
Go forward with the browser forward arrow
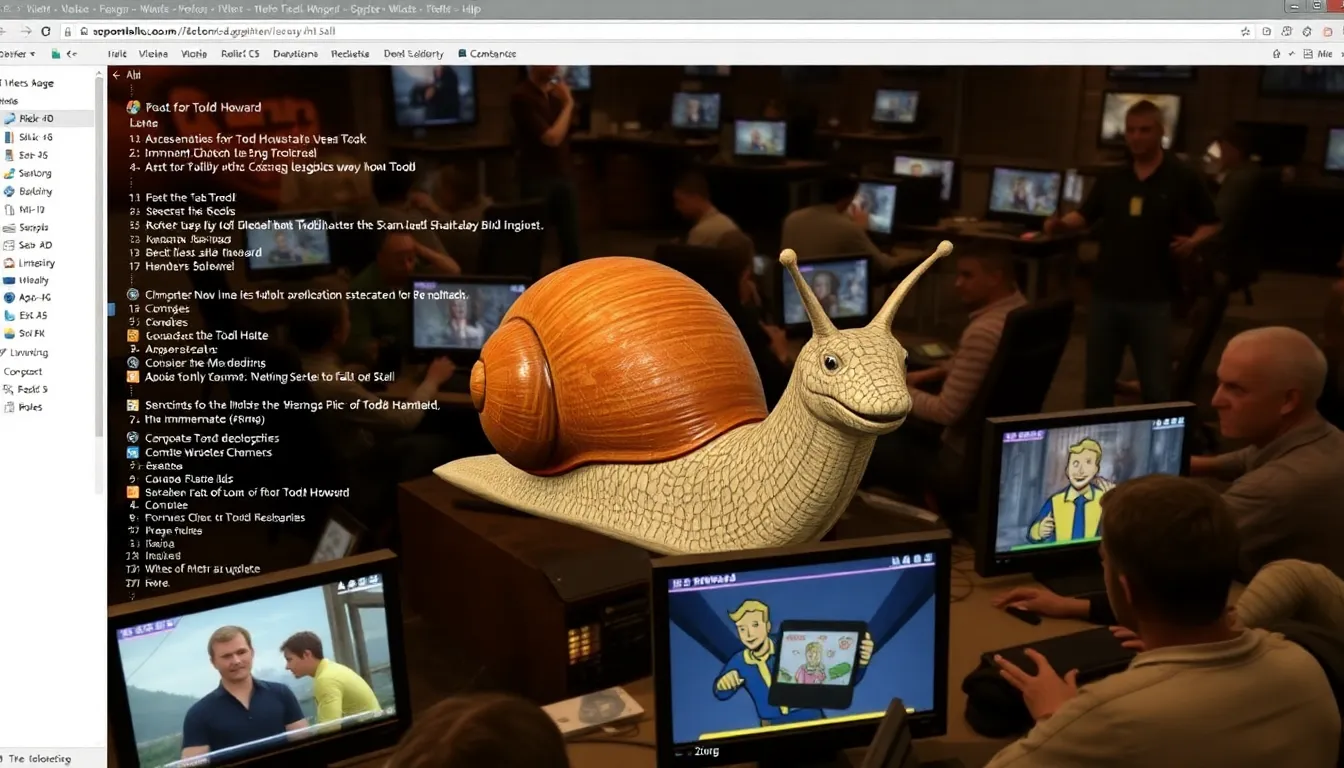(x=25, y=32)
